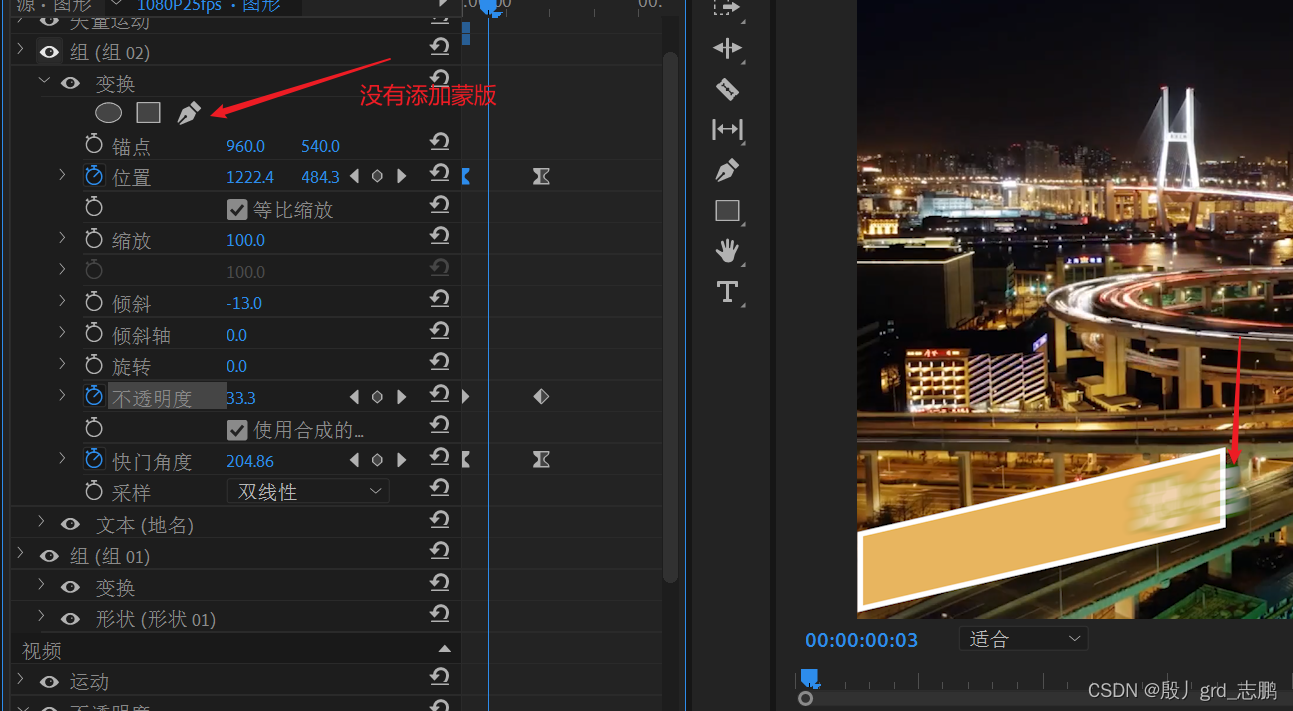This screenshot has height=711, width=1293.
Task: Select the Rectangle shape tool
Action: pyautogui.click(x=728, y=211)
